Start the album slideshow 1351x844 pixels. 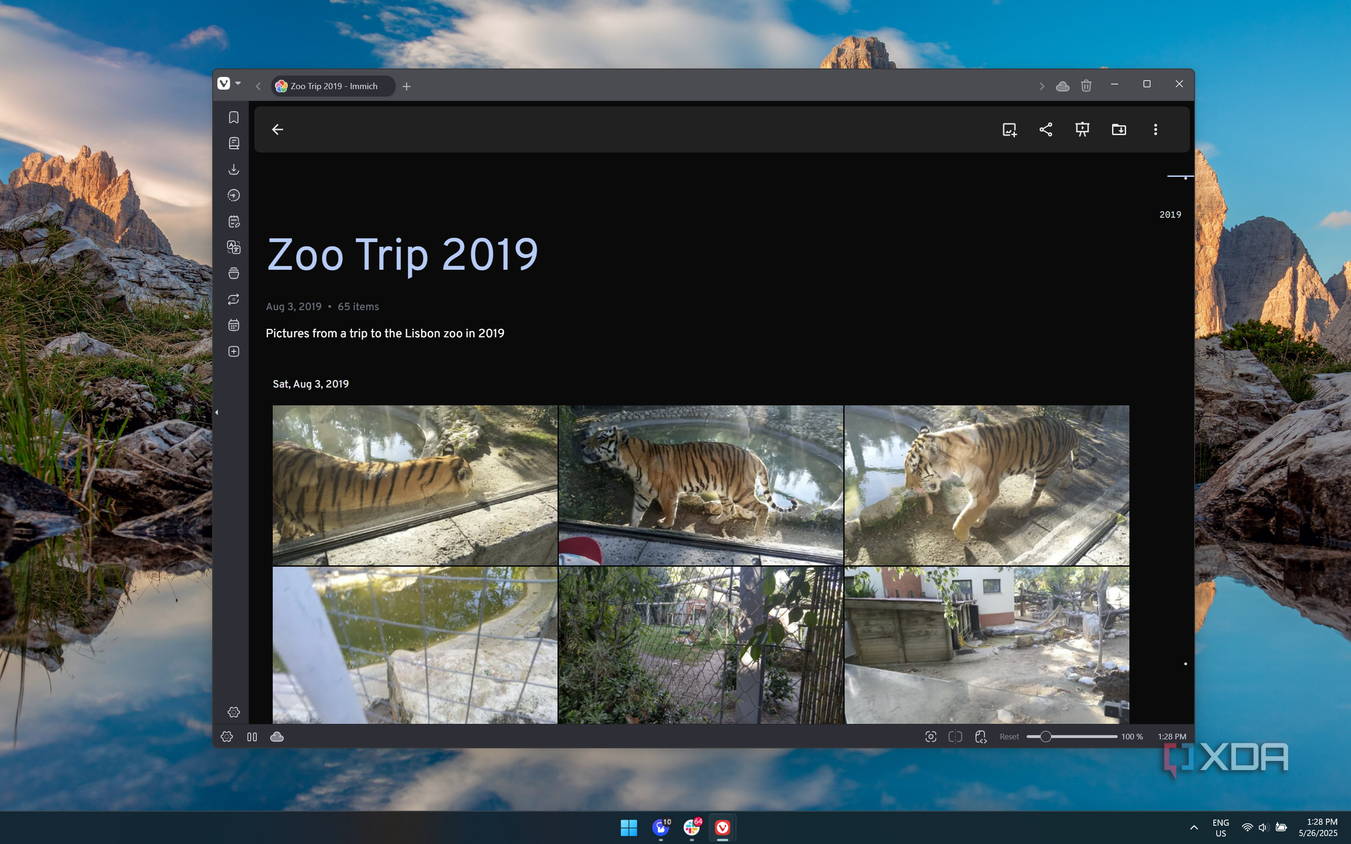point(1082,129)
